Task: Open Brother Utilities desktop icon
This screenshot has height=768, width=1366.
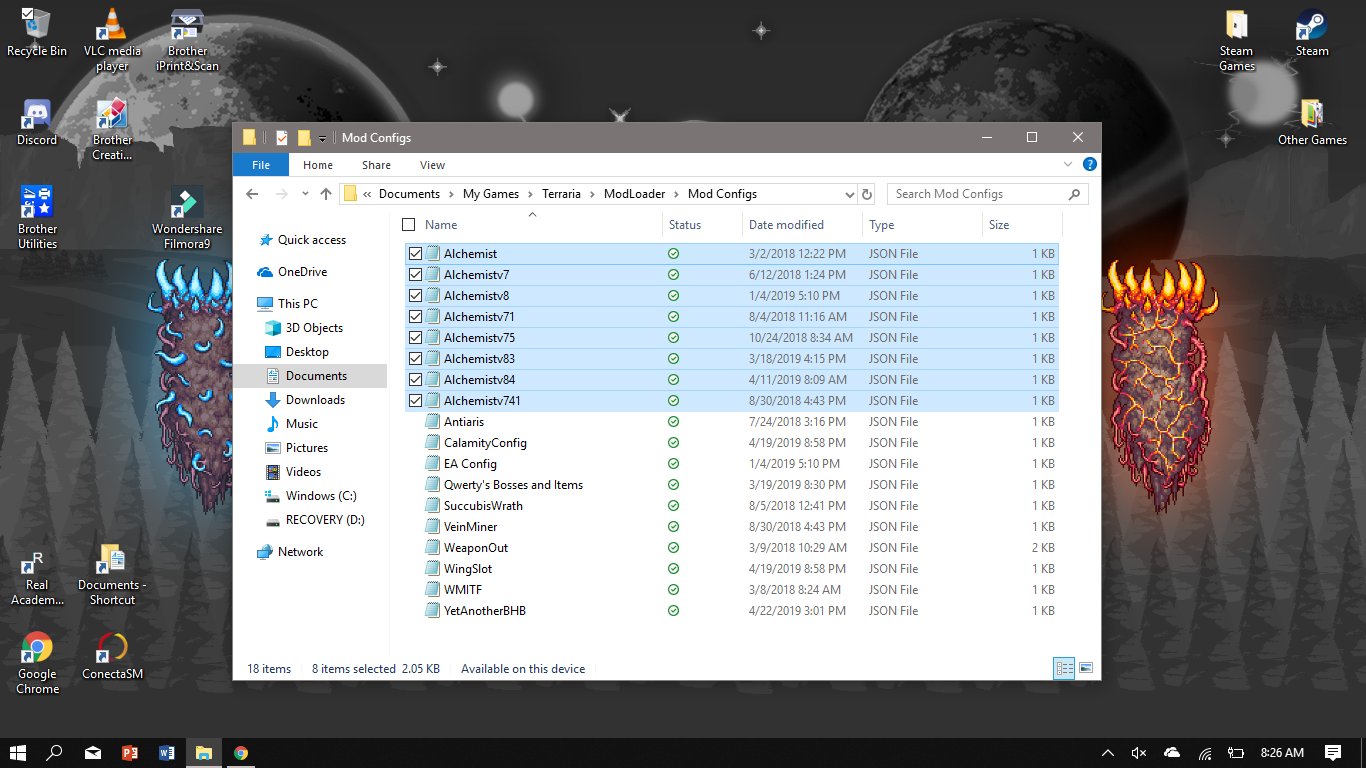Action: 37,218
